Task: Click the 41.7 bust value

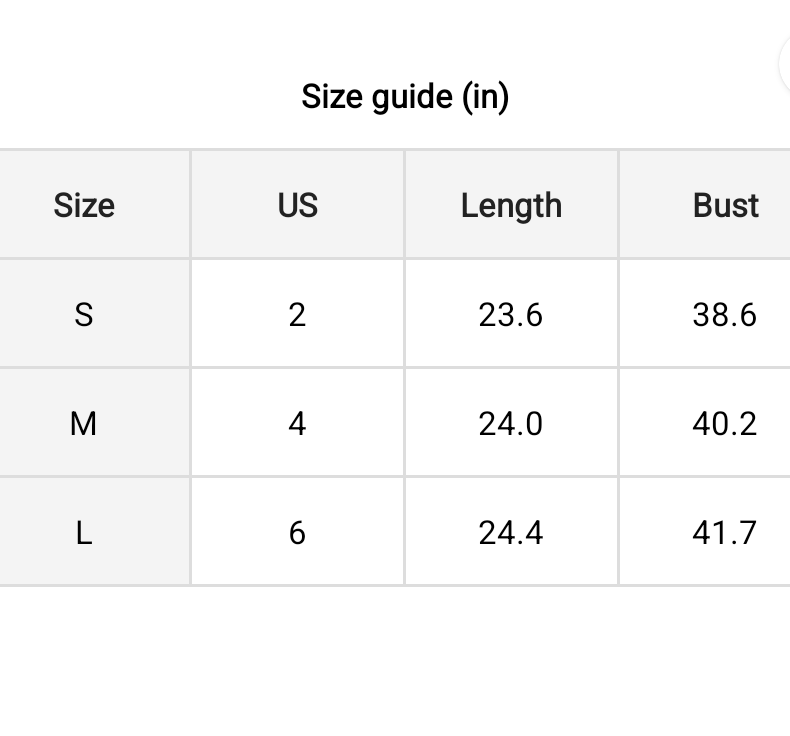Action: [725, 533]
